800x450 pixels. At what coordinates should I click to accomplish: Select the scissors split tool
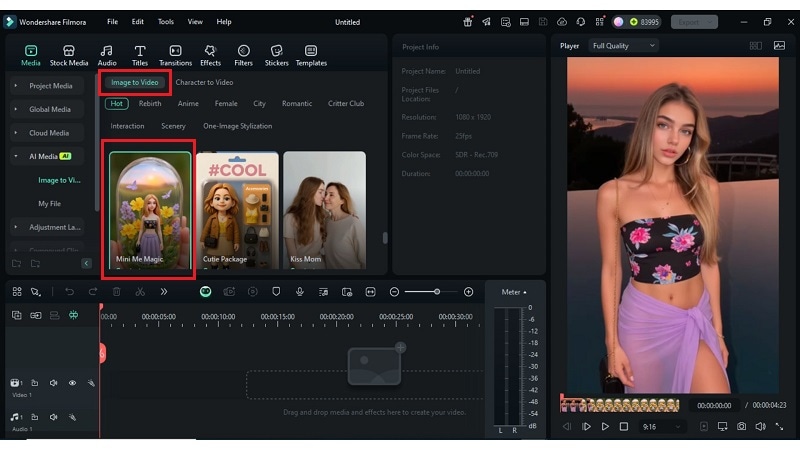click(140, 292)
